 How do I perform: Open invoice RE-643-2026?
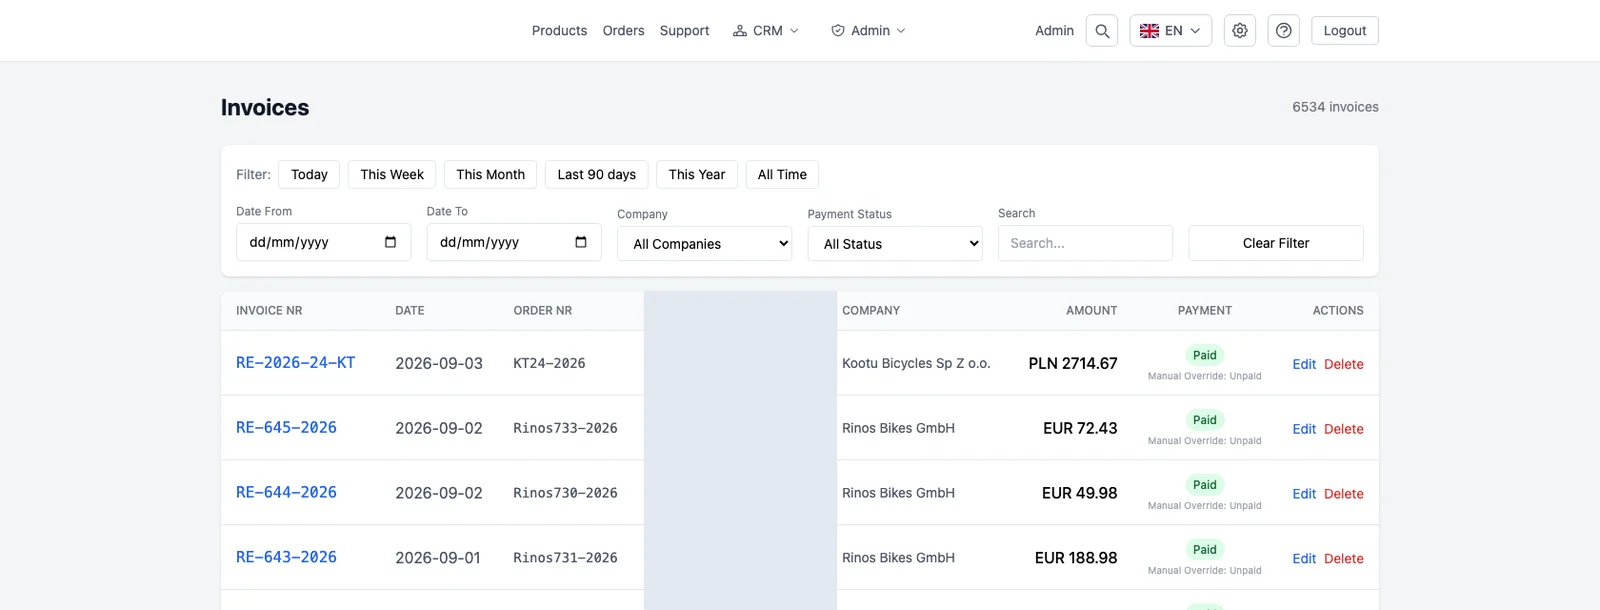[x=286, y=558]
